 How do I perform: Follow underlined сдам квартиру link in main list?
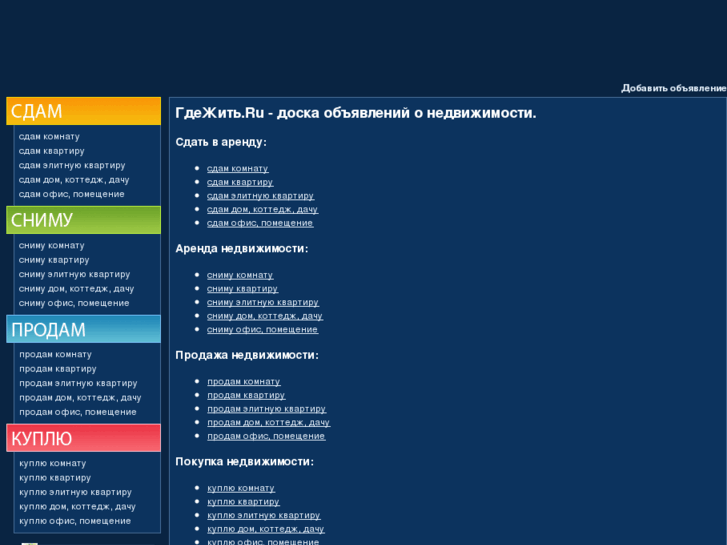pos(240,182)
